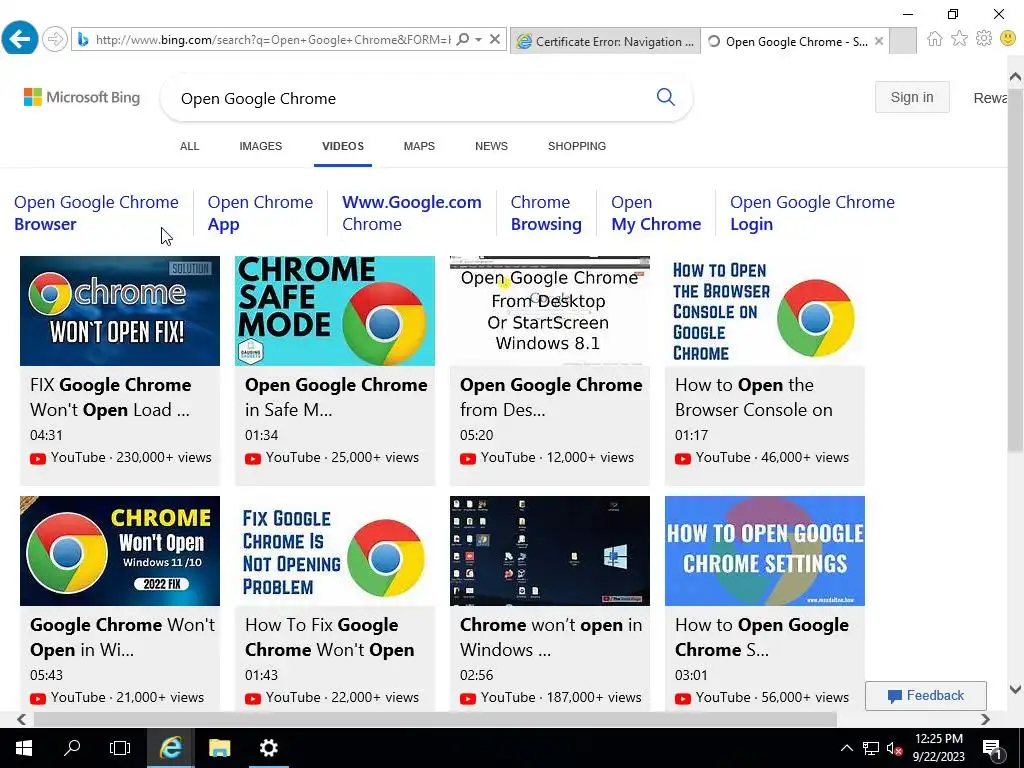Open the Internet Explorer Tools gear icon
This screenshot has width=1024, height=768.
984,39
